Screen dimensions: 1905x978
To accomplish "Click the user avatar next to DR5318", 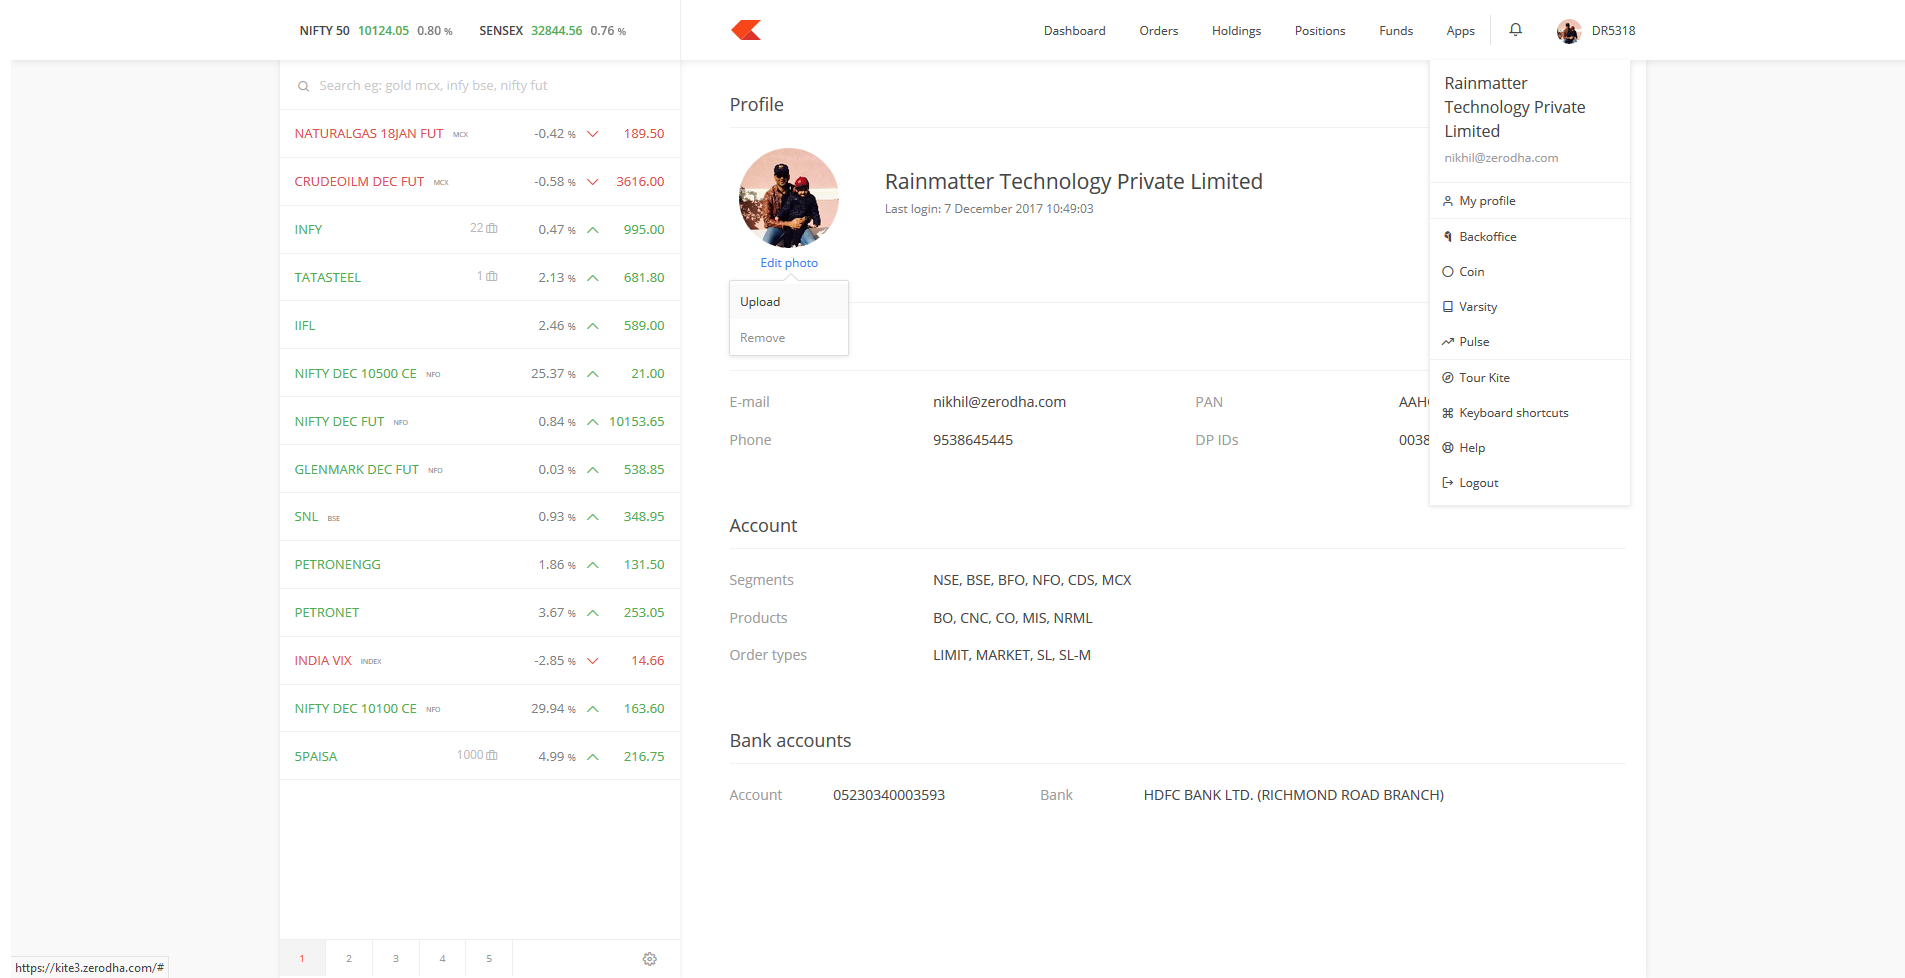I will pos(1568,31).
